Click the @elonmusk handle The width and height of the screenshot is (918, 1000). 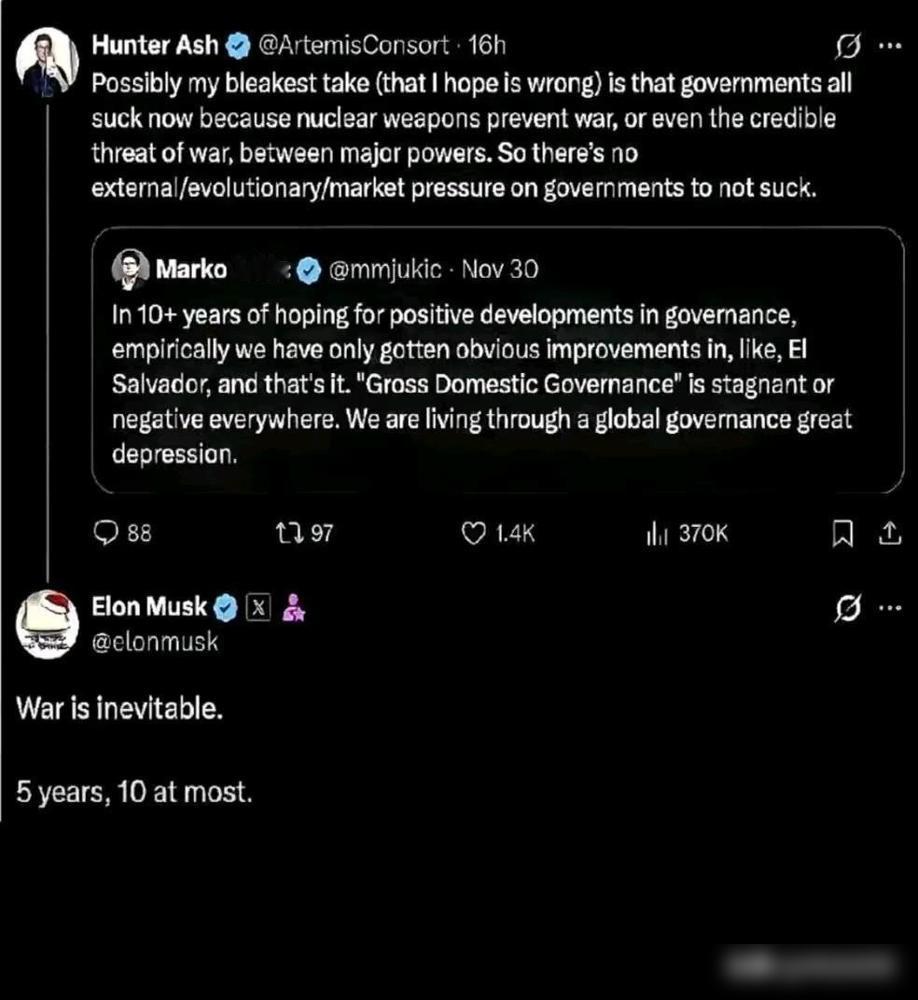point(154,642)
